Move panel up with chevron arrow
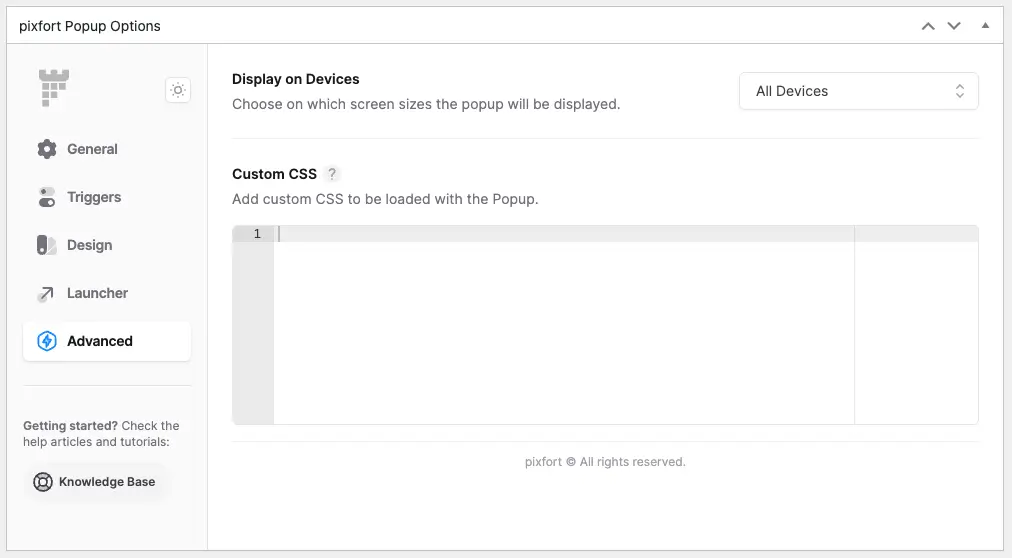The height and width of the screenshot is (558, 1012). pos(928,26)
